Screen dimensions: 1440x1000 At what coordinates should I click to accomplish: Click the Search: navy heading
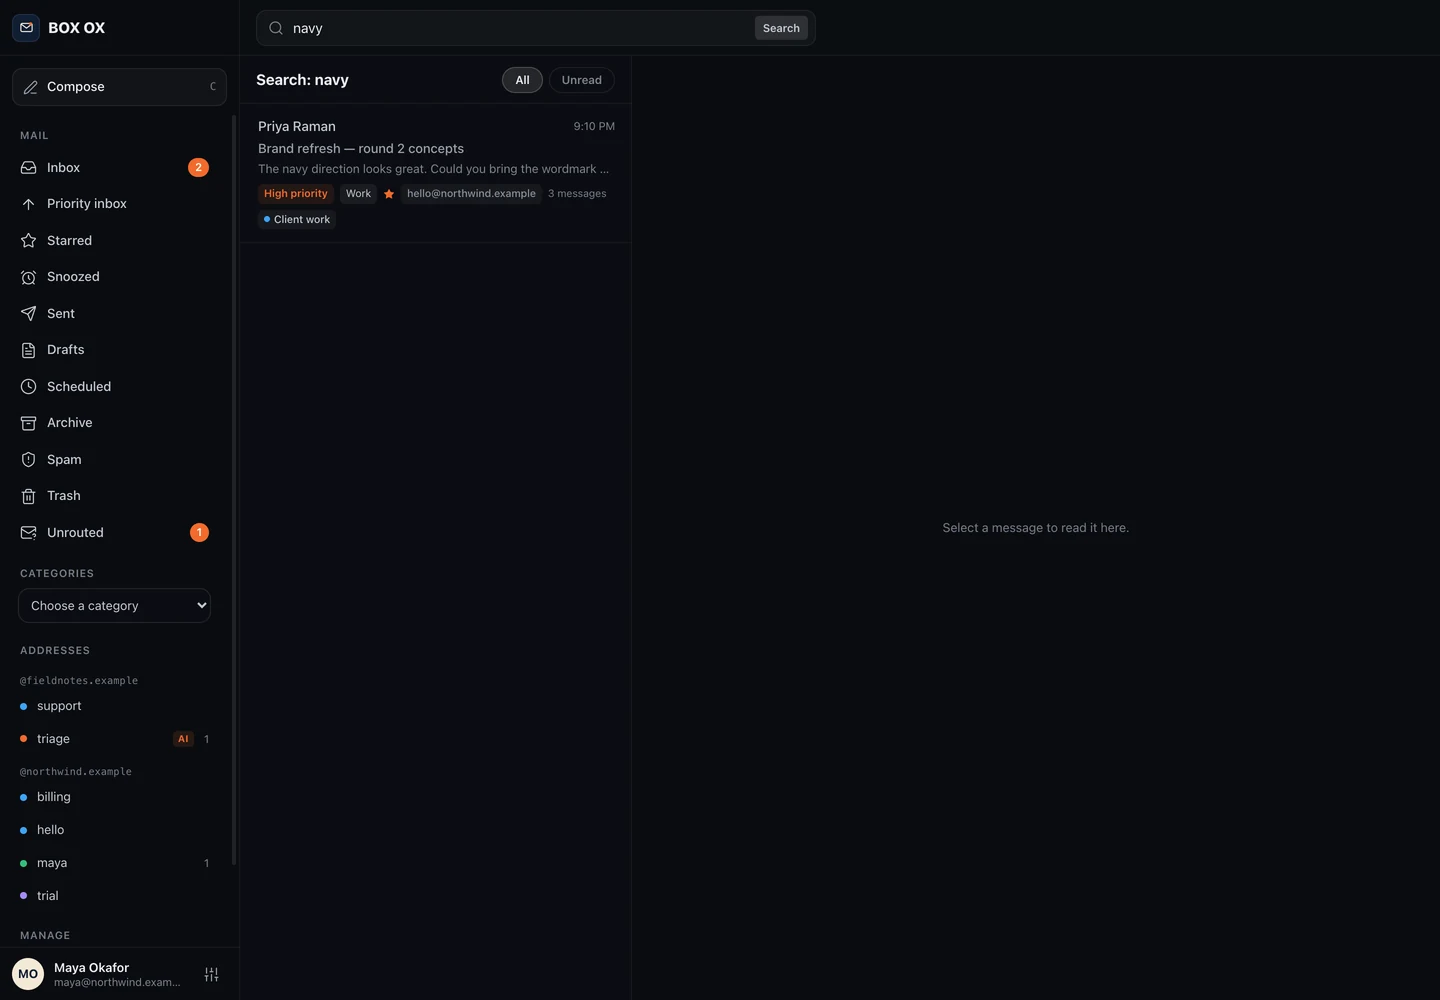click(x=302, y=80)
